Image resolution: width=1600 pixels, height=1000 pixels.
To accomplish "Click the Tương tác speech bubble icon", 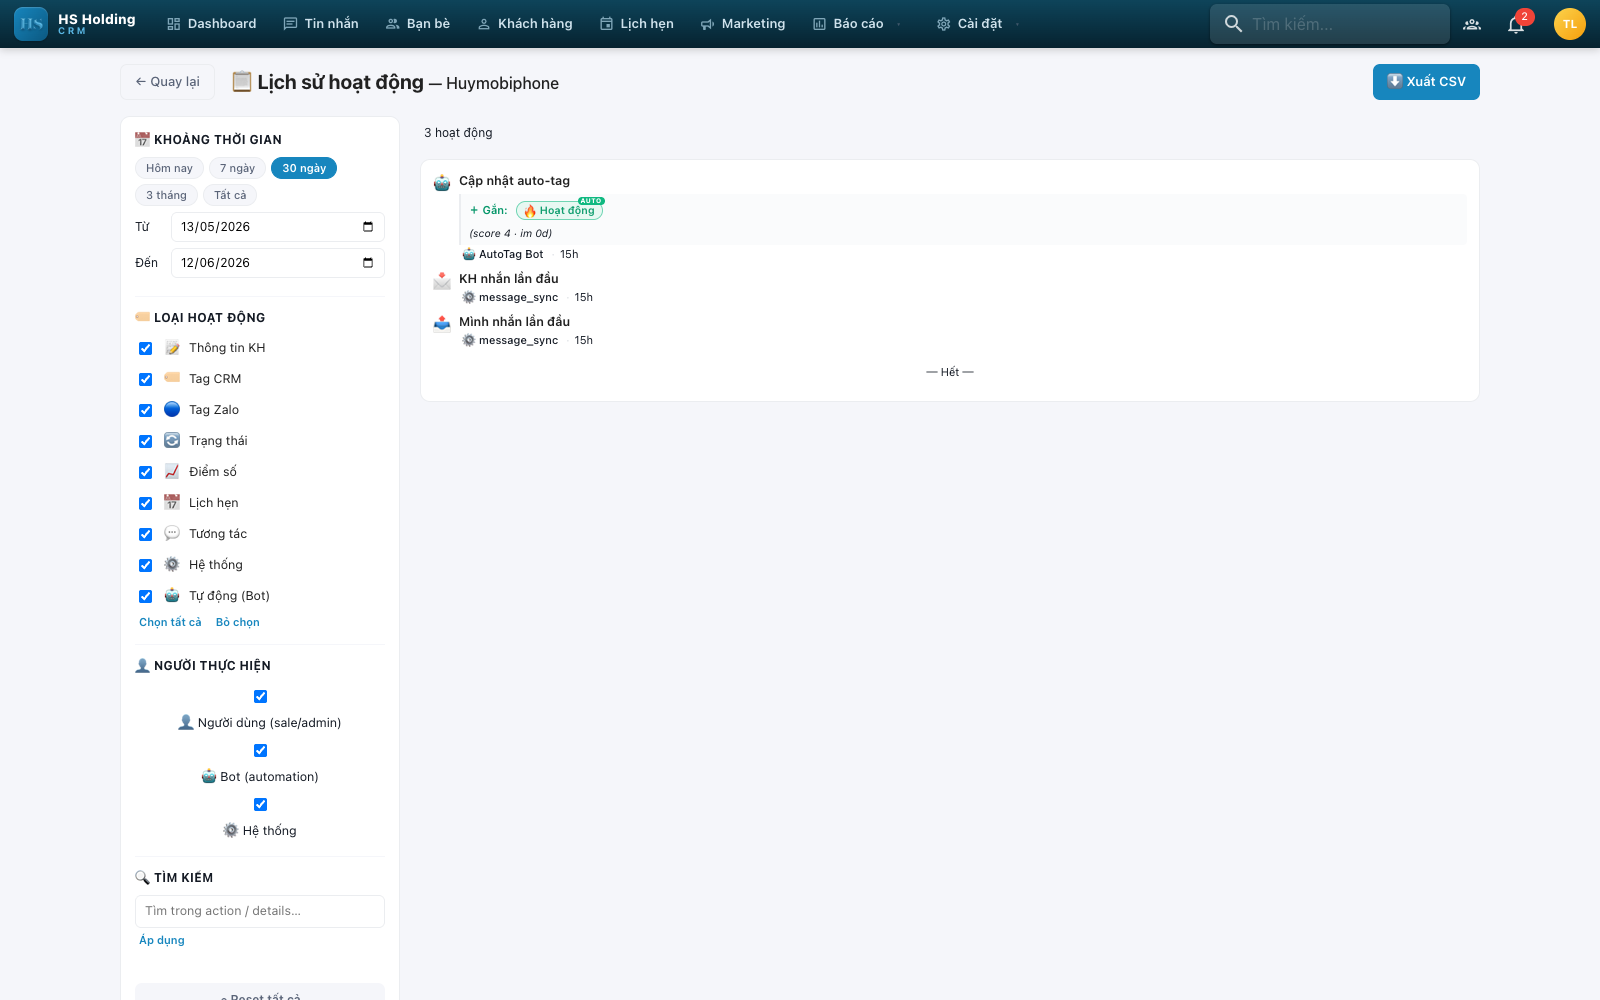I will click(x=172, y=533).
